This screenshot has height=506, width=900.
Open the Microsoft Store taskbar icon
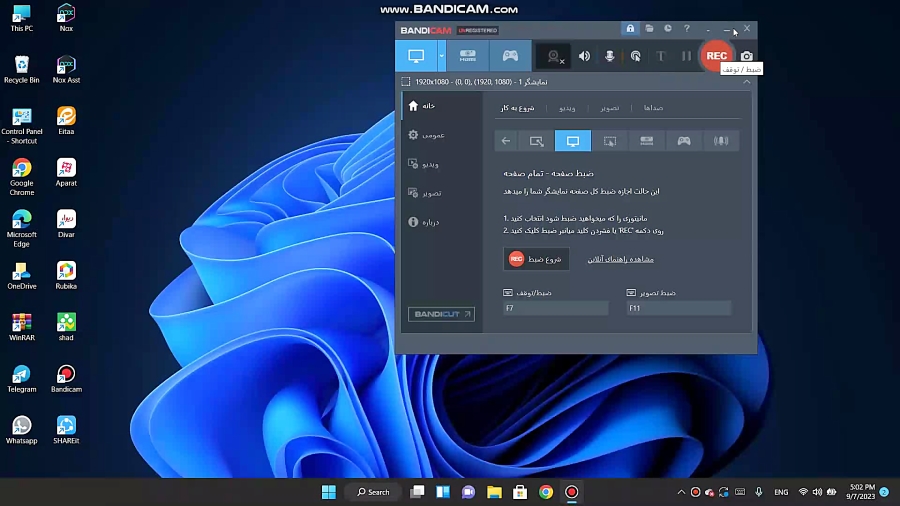click(520, 492)
